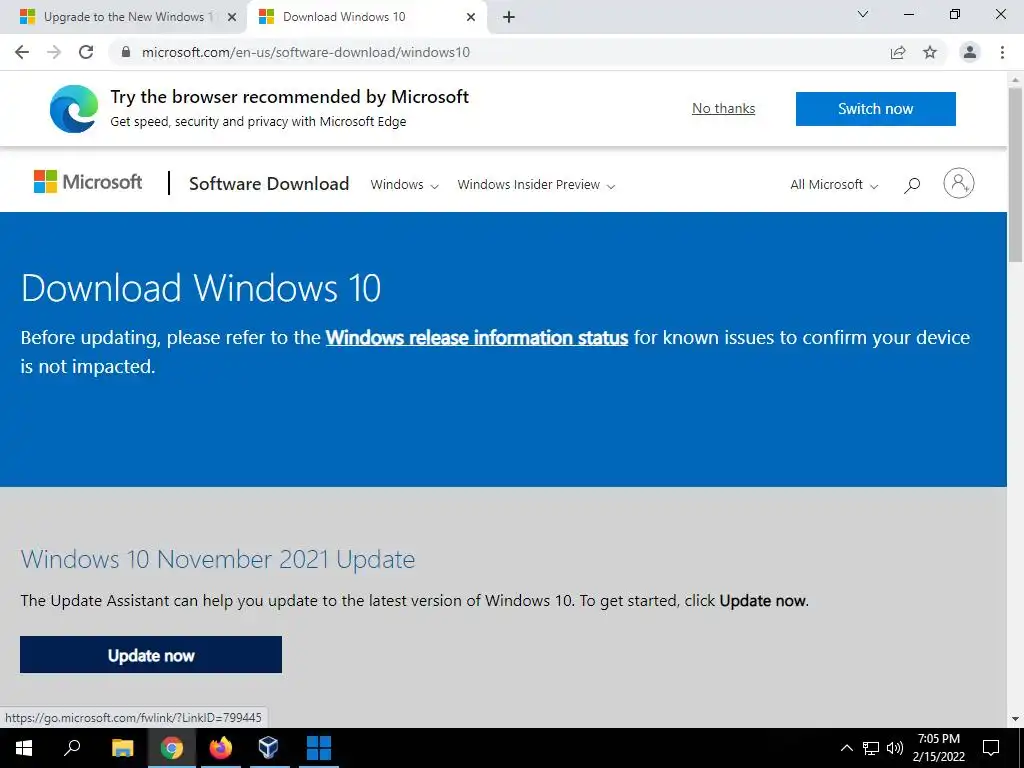Screen dimensions: 1024x768
Task: Click the Microsoft logo
Action: 88,182
